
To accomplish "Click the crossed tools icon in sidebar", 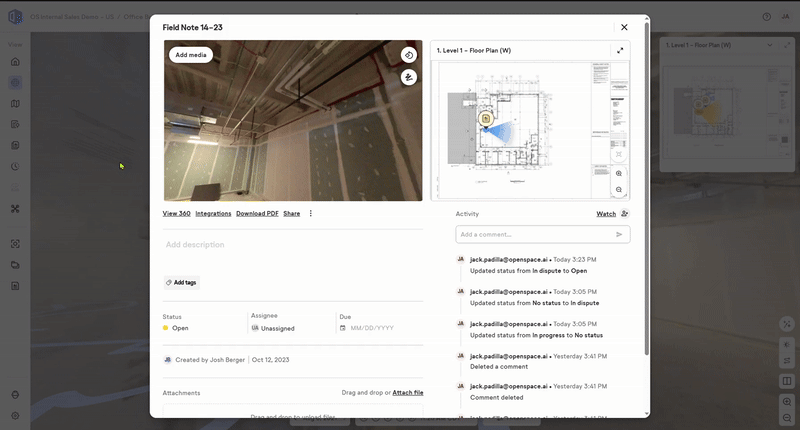I will [15, 209].
